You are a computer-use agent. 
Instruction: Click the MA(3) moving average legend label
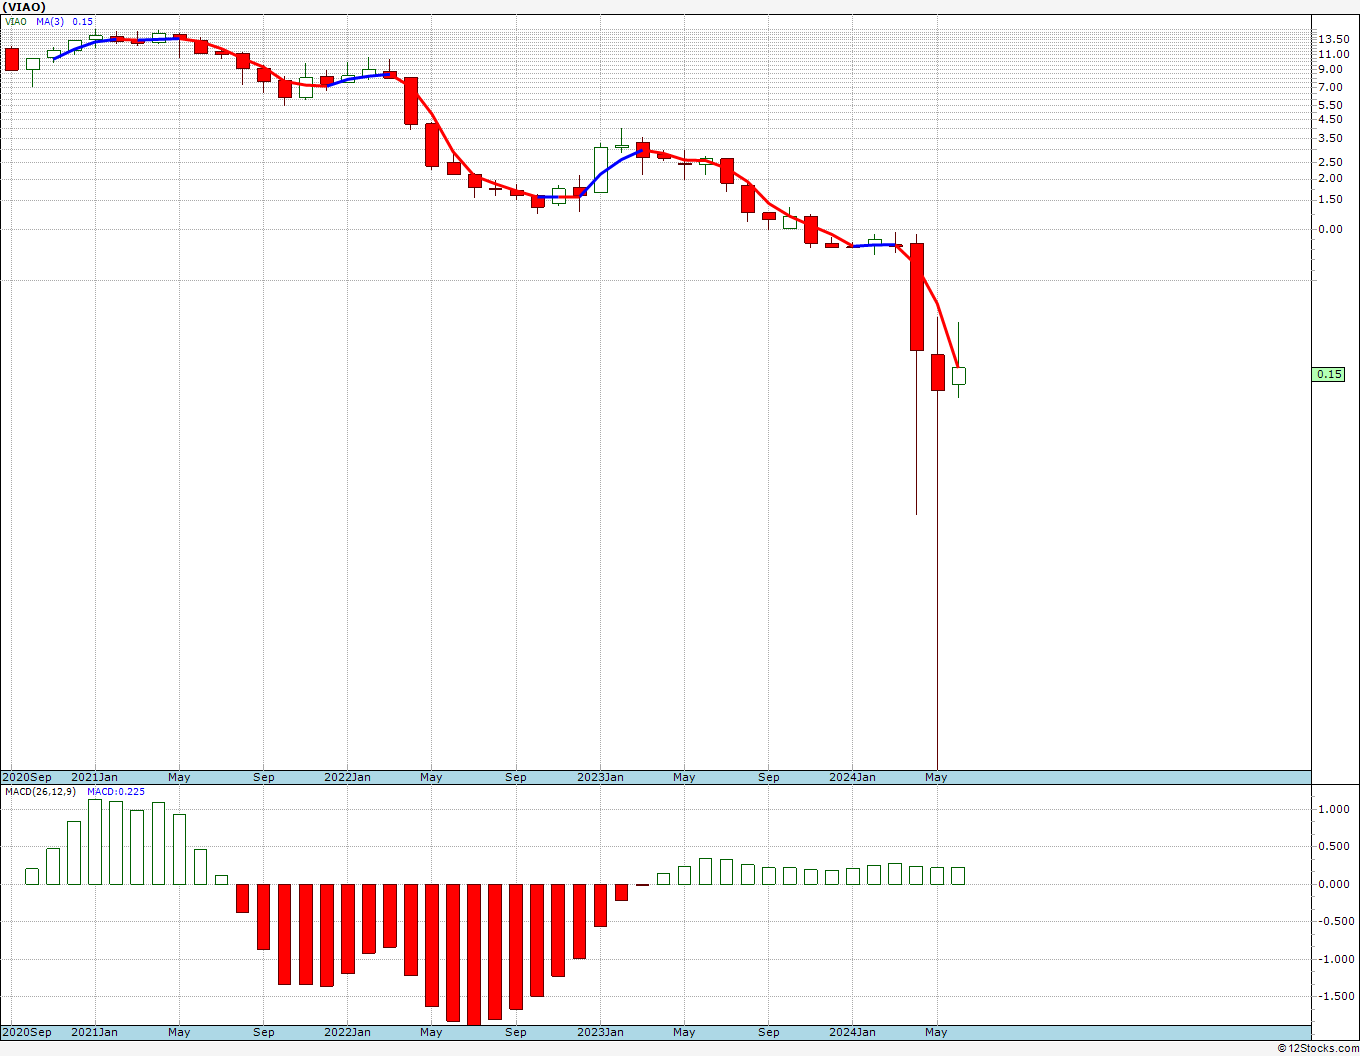coord(51,21)
